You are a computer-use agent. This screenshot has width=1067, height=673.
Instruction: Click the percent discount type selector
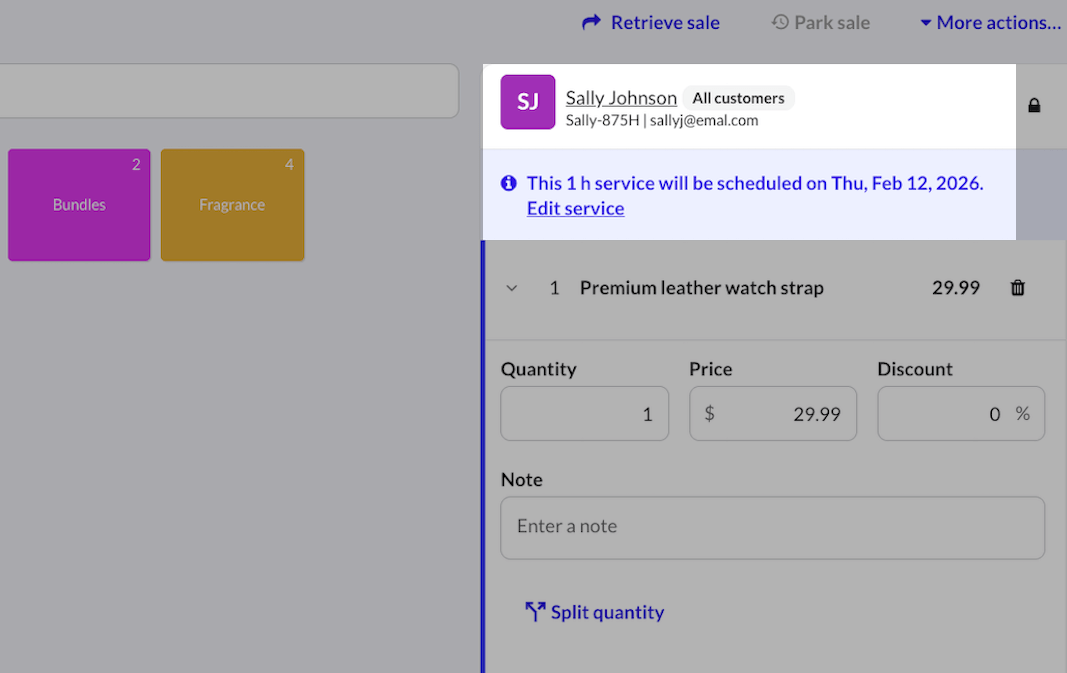coord(1022,414)
